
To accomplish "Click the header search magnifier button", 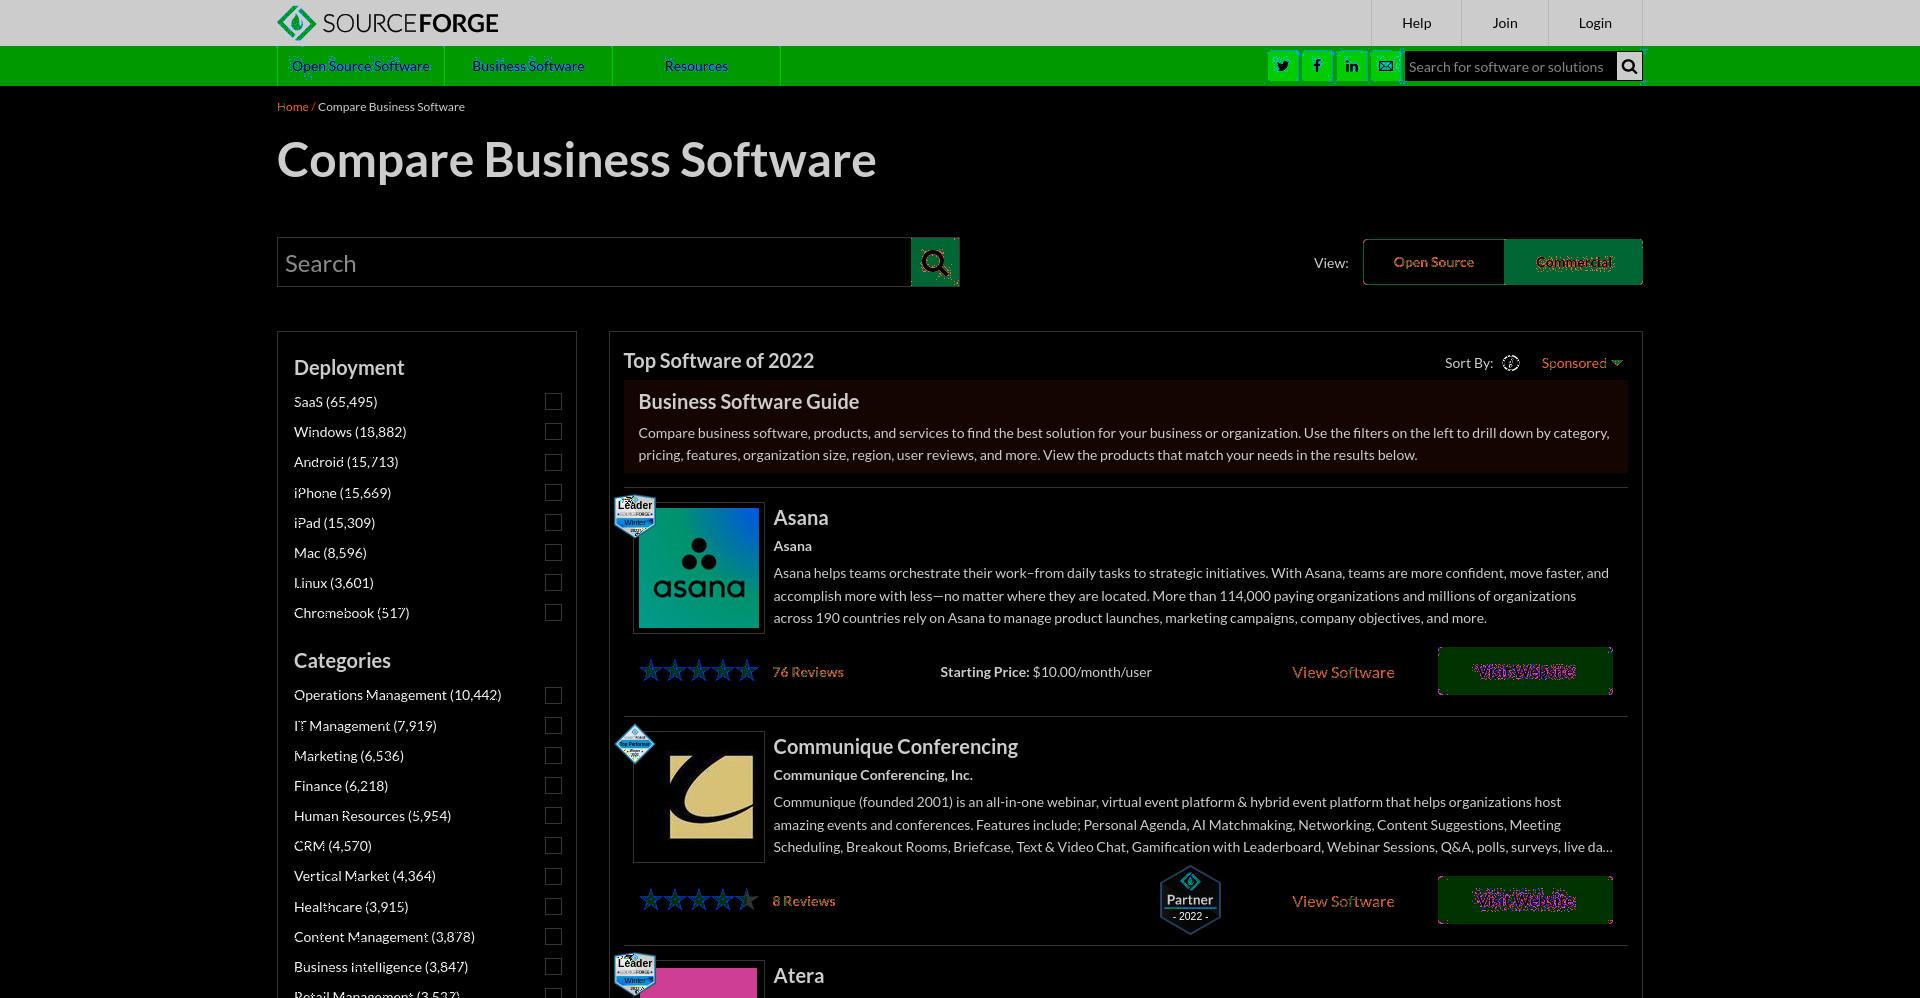I will pyautogui.click(x=1629, y=67).
